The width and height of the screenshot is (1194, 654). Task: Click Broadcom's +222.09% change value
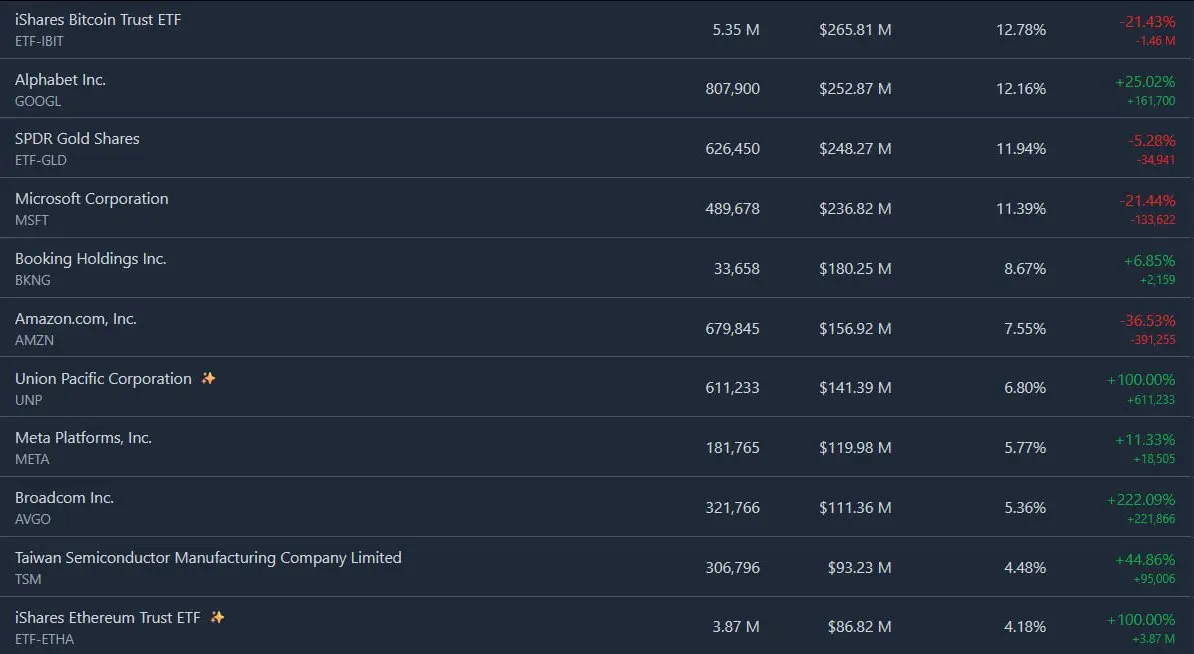(x=1141, y=499)
